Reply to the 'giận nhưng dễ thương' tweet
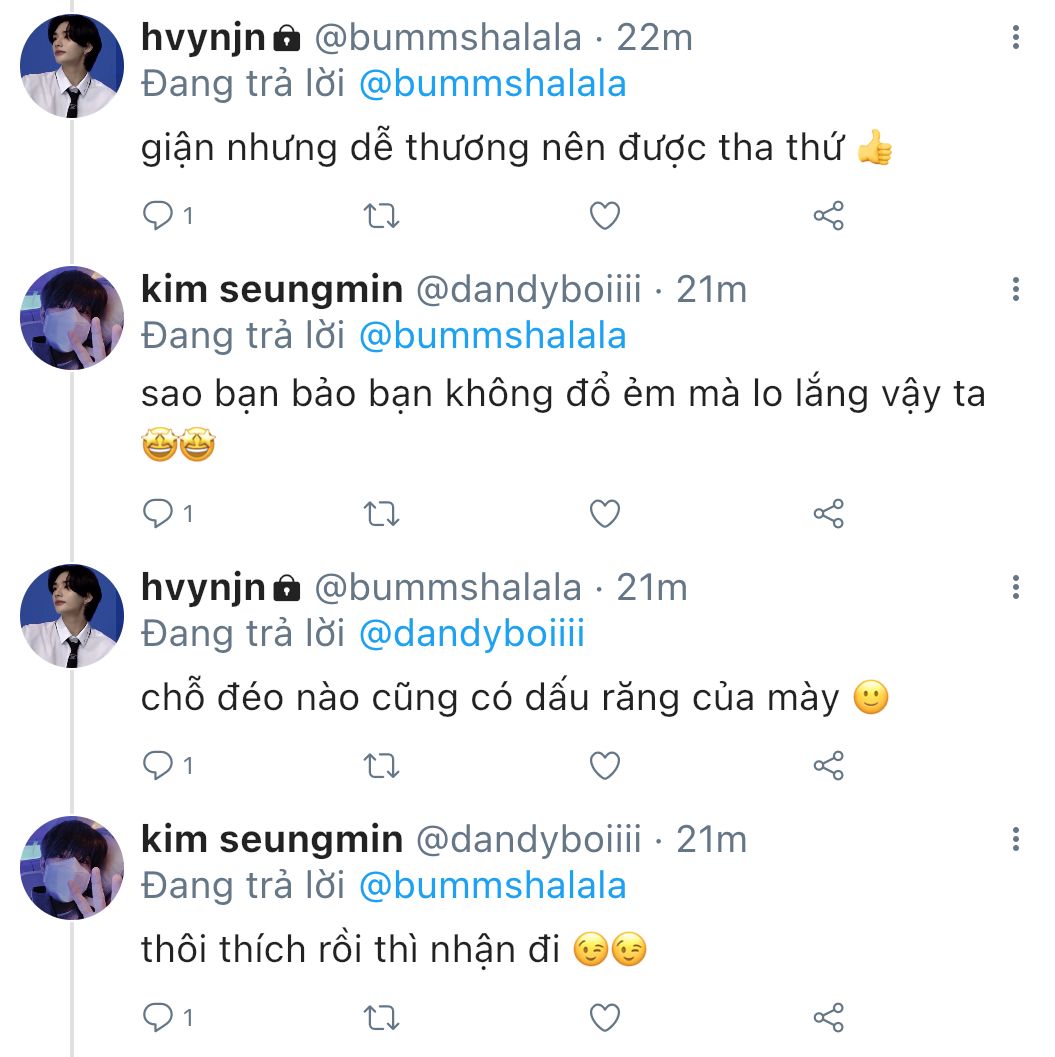The height and width of the screenshot is (1057, 1055). tap(158, 215)
